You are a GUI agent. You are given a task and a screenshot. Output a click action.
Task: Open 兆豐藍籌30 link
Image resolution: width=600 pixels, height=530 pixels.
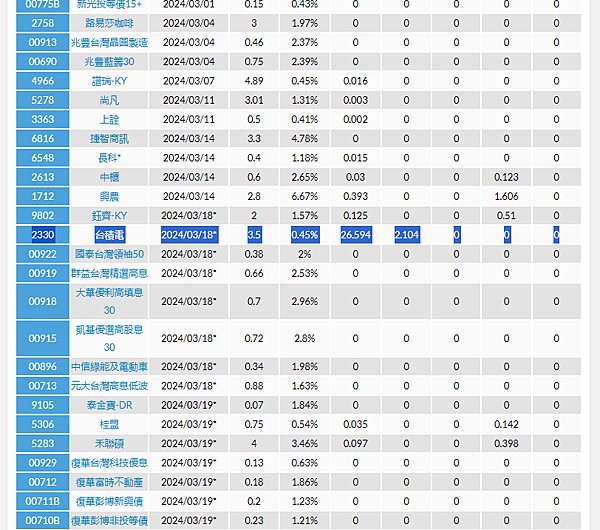tap(109, 62)
